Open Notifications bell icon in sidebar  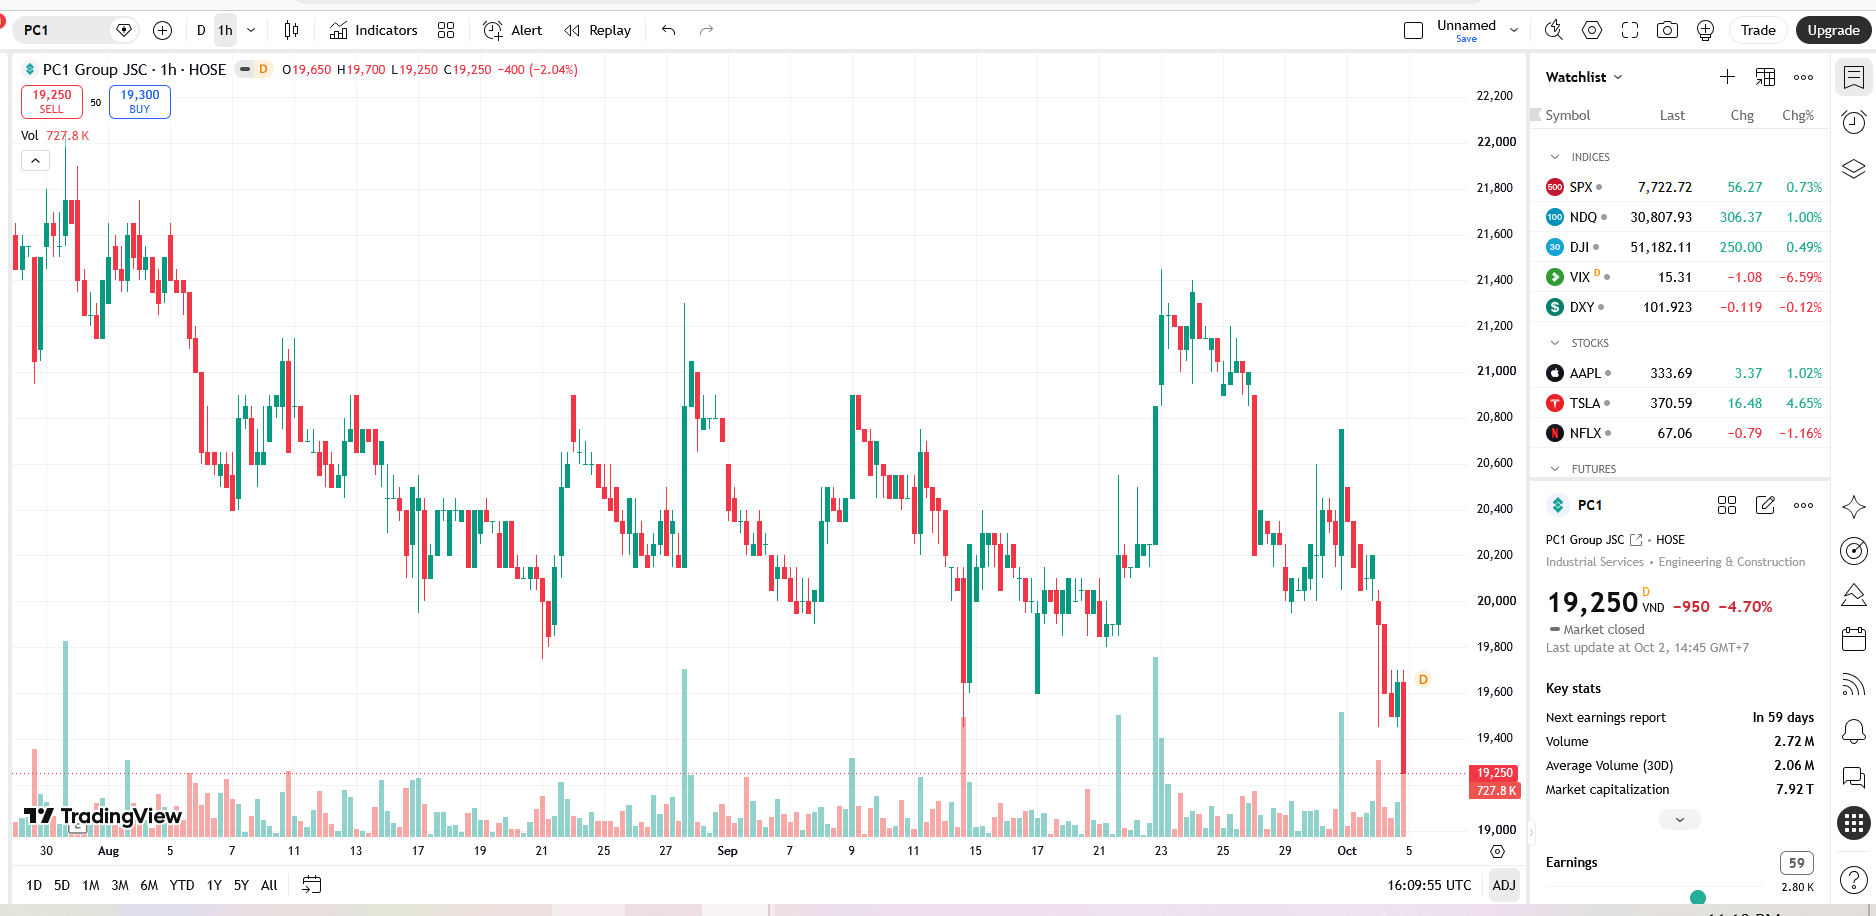[x=1853, y=731]
